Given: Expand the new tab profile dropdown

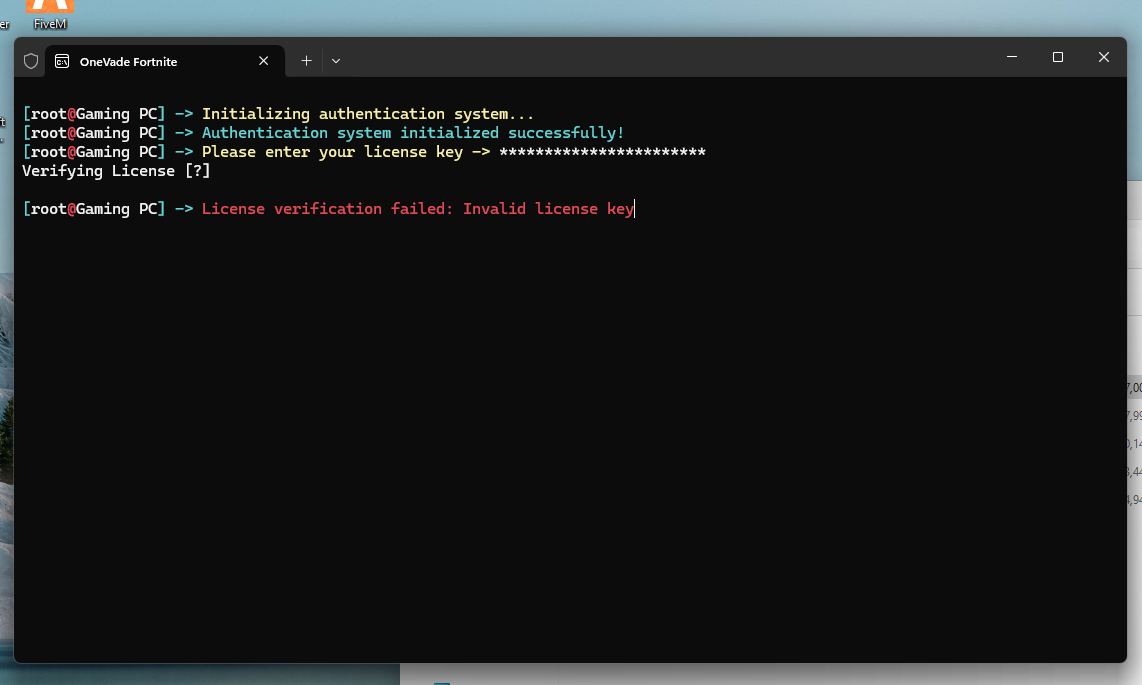Looking at the screenshot, I should (x=336, y=61).
